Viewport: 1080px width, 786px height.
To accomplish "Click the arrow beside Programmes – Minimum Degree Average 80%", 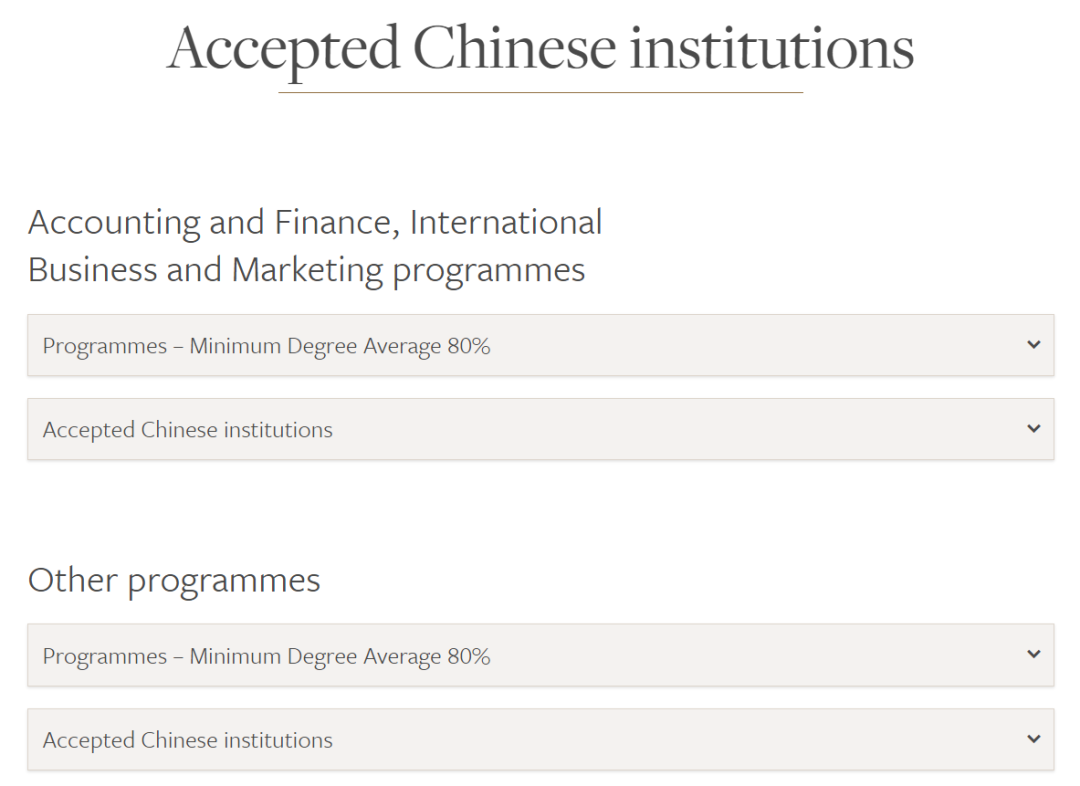I will (1035, 344).
